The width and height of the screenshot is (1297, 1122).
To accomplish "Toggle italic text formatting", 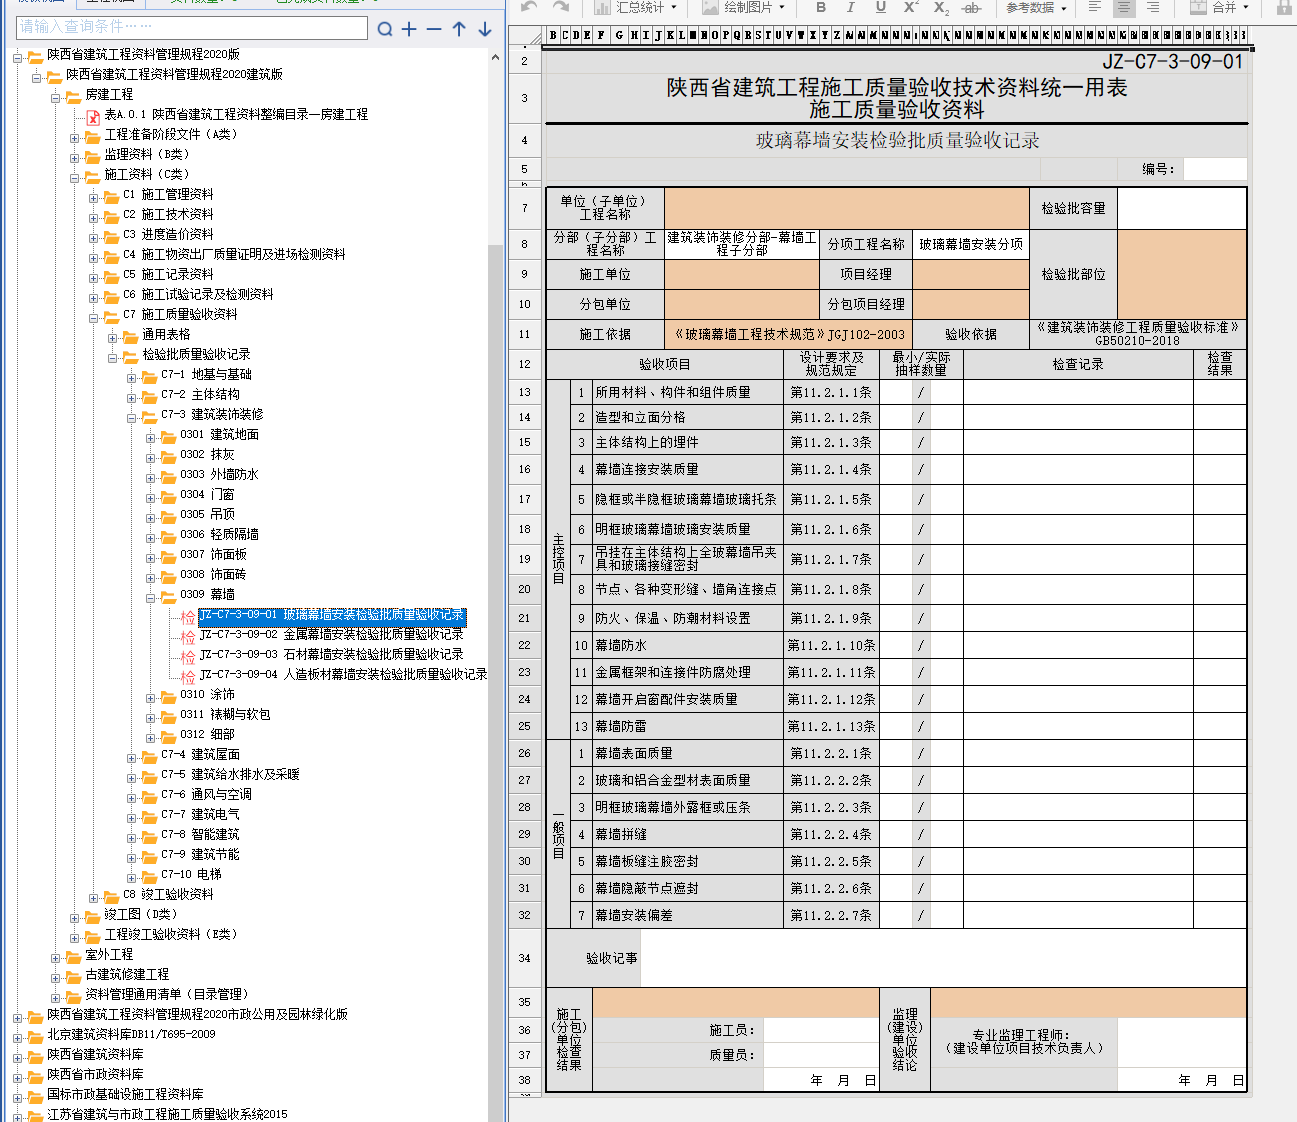I will pos(850,8).
